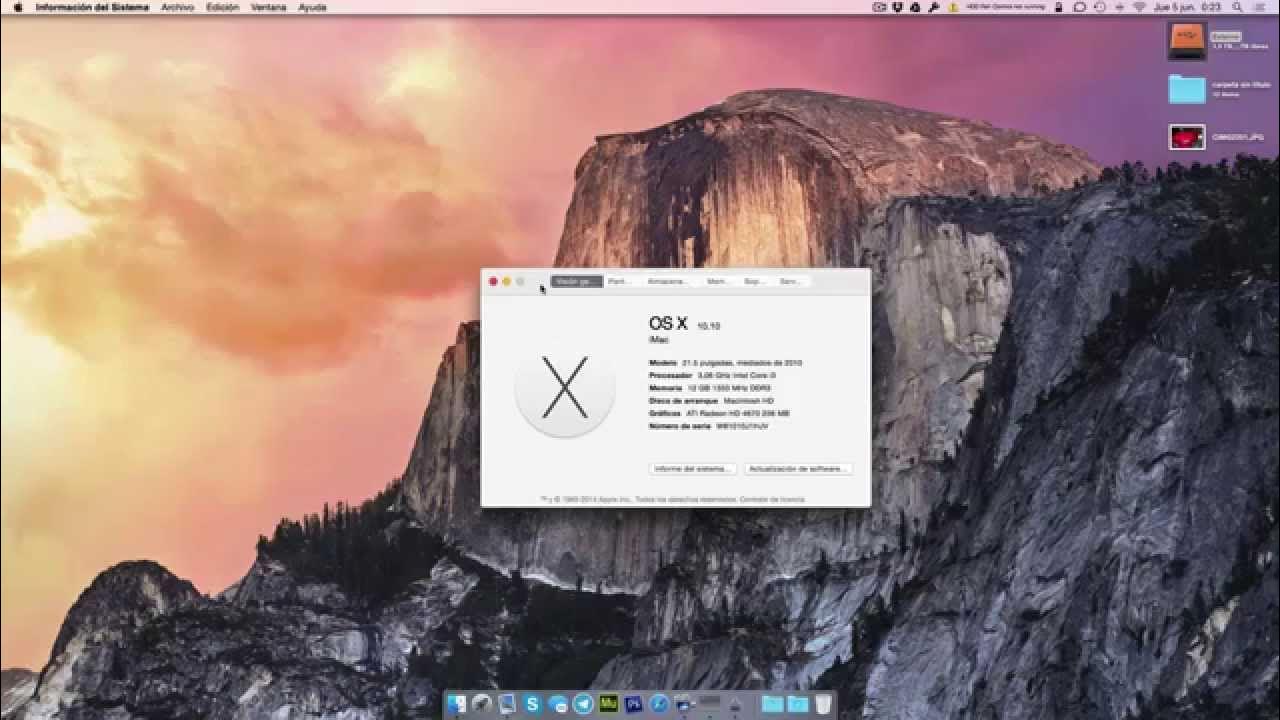This screenshot has width=1280, height=720.
Task: Click the Actualización de software button
Action: coord(798,468)
